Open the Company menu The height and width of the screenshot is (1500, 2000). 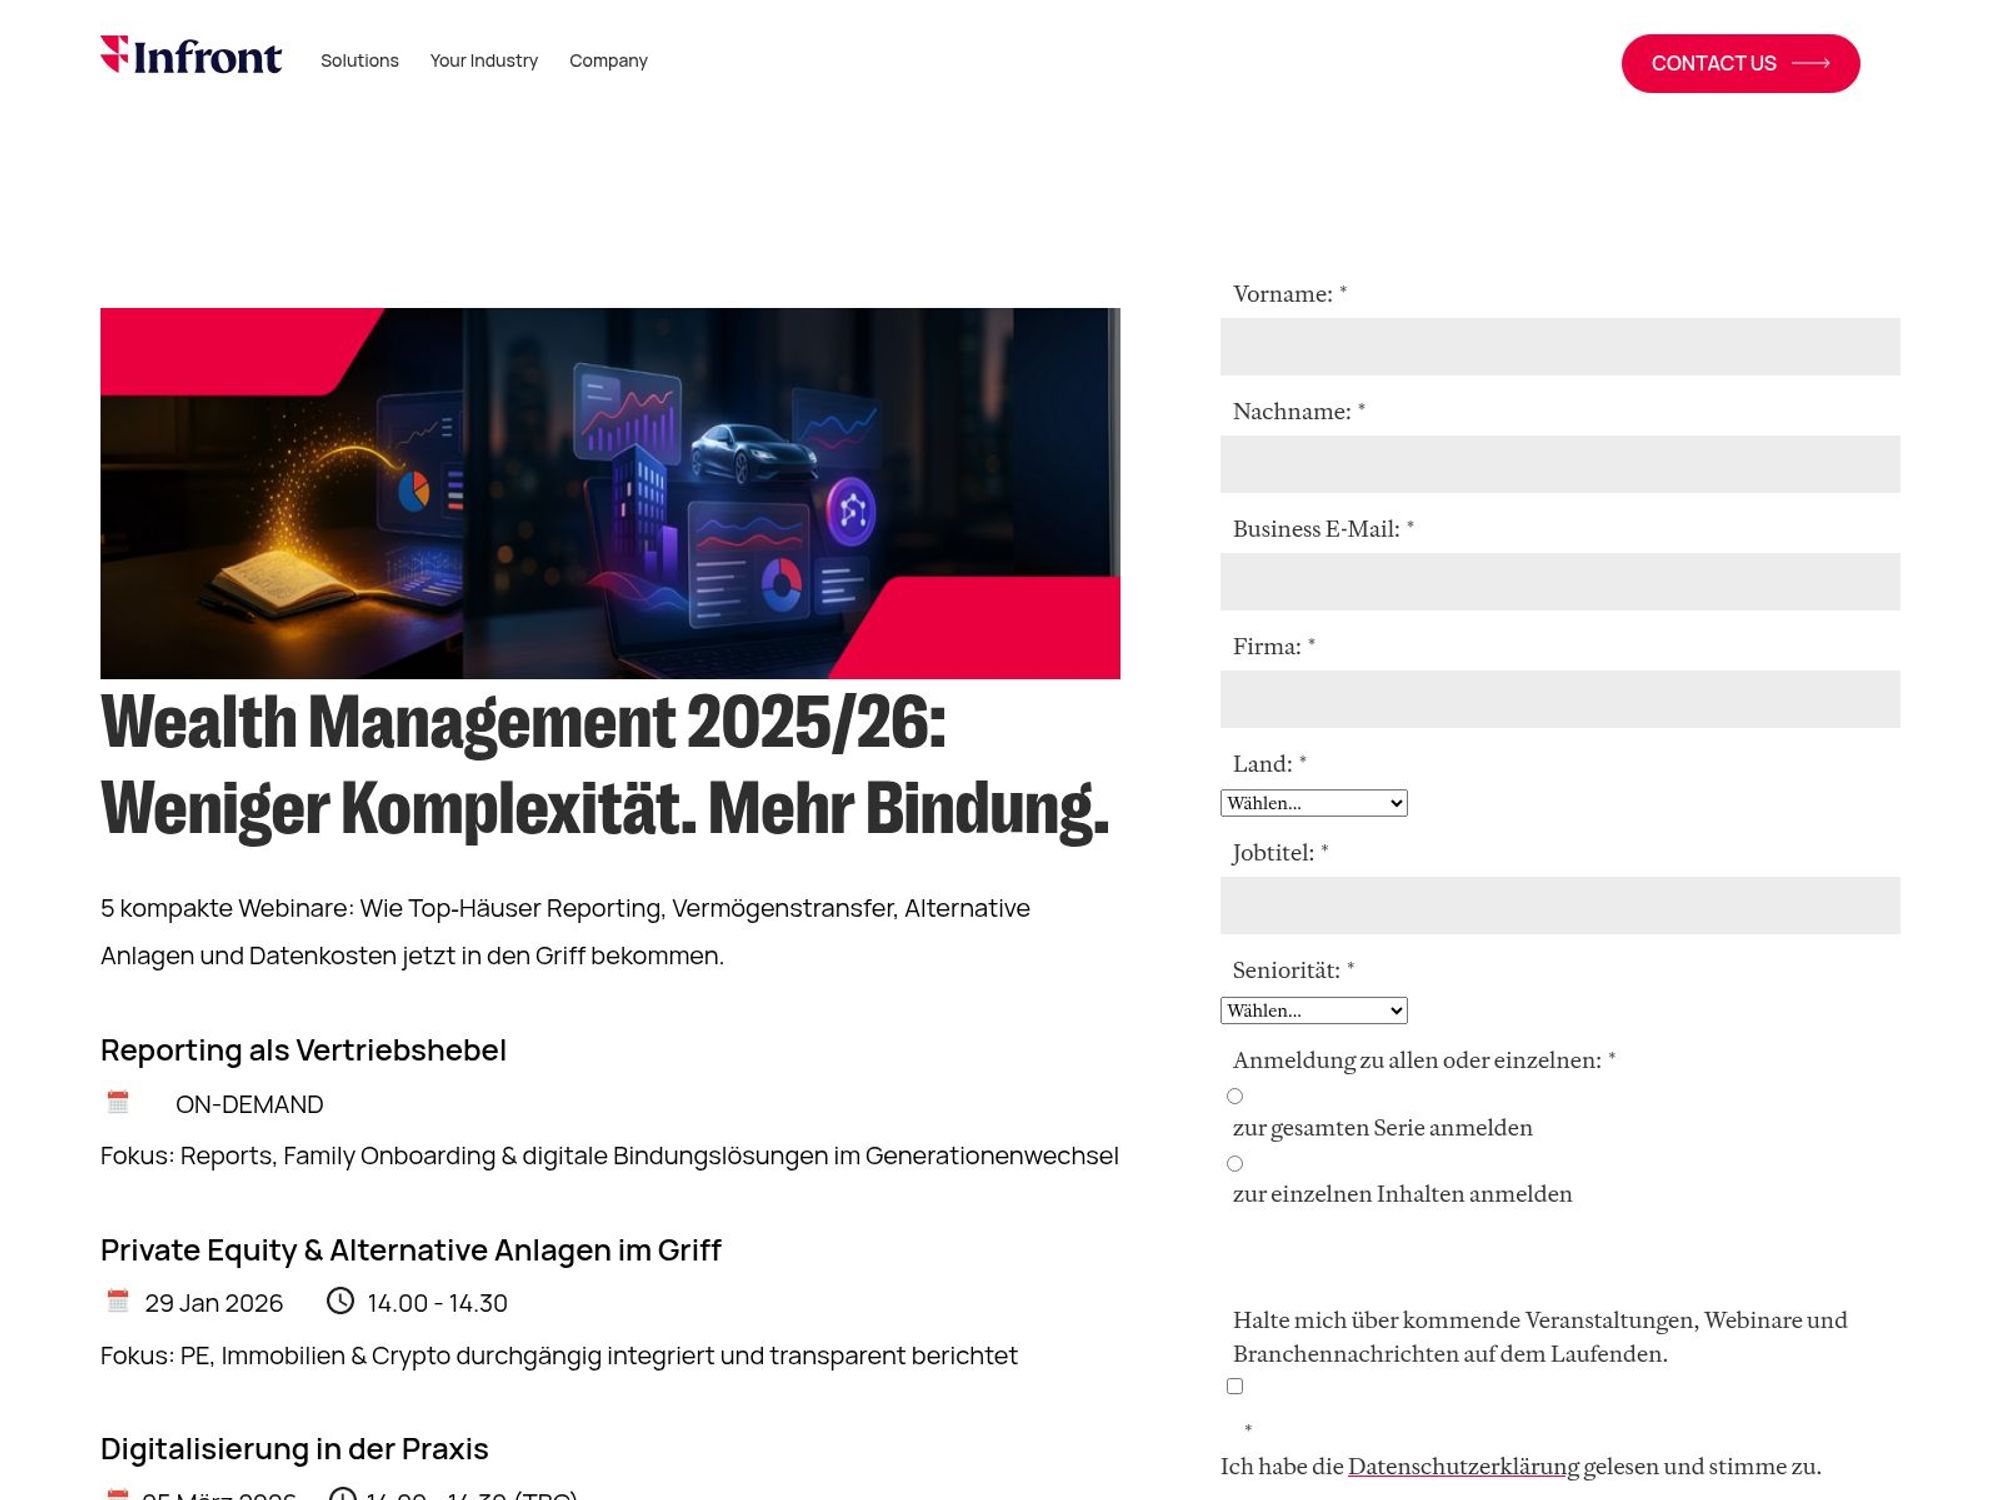(608, 61)
